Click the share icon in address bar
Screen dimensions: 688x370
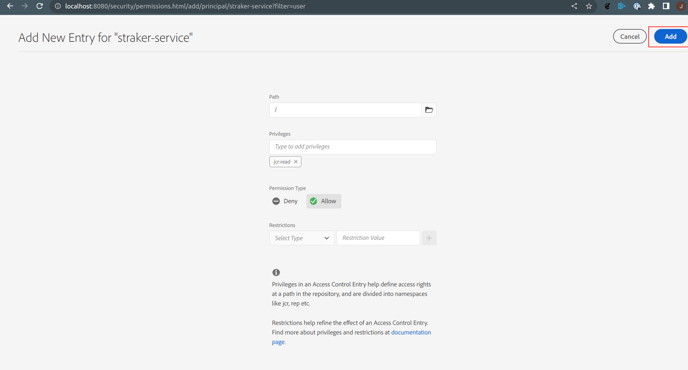click(574, 6)
